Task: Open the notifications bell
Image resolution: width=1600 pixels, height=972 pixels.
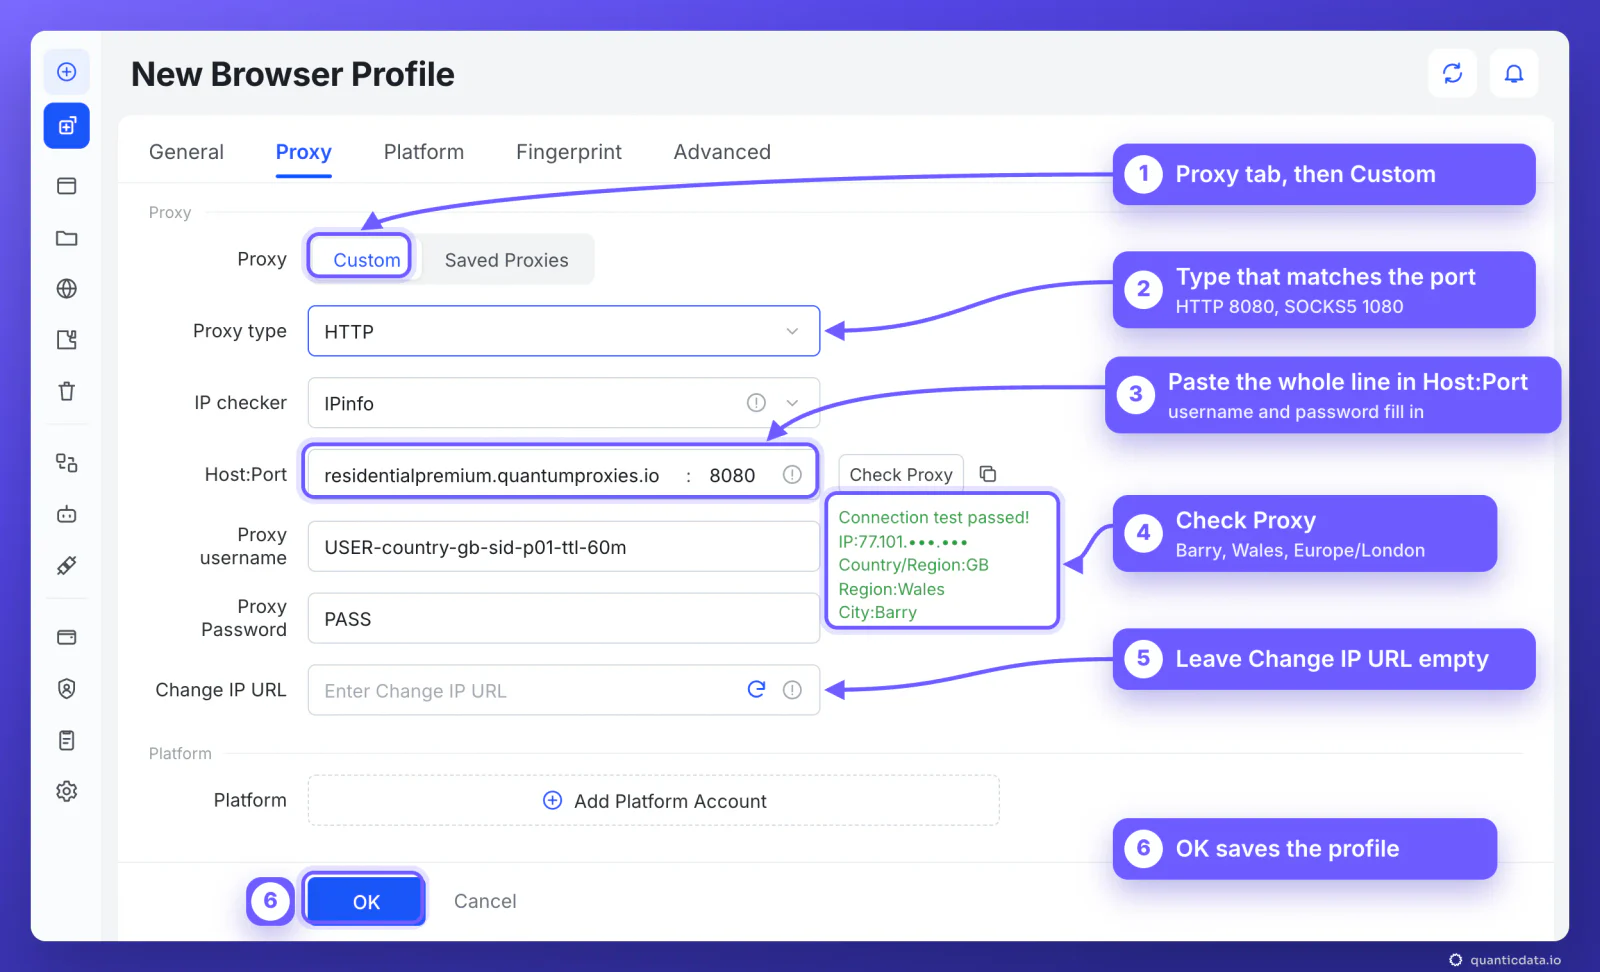Action: 1514,73
